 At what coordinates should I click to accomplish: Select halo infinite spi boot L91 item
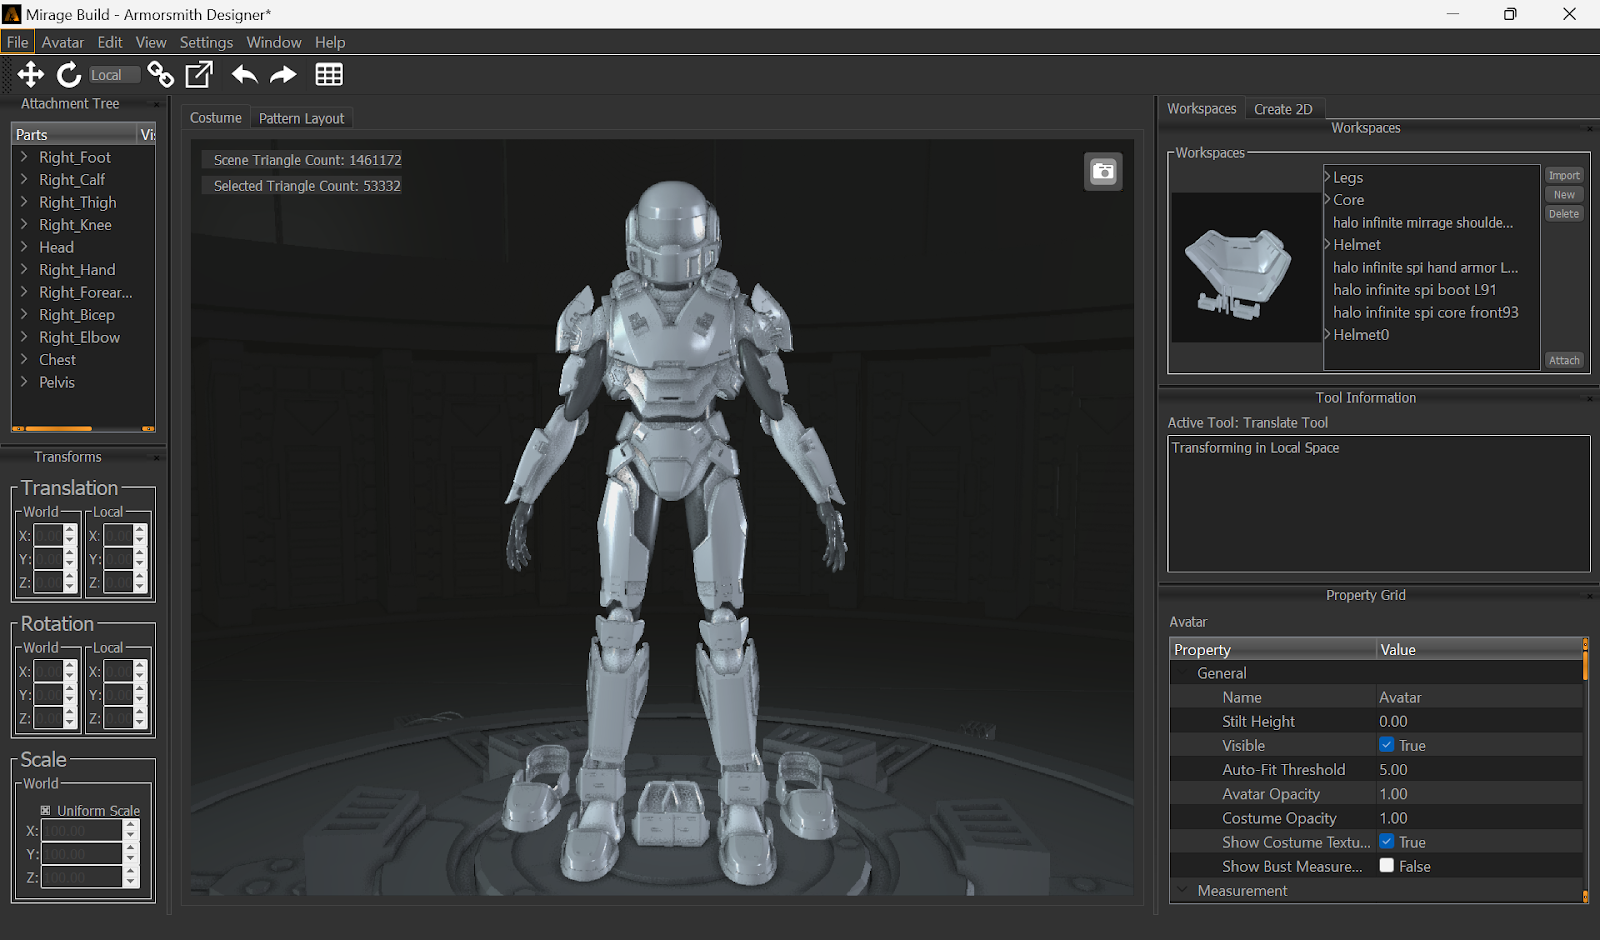tap(1414, 290)
